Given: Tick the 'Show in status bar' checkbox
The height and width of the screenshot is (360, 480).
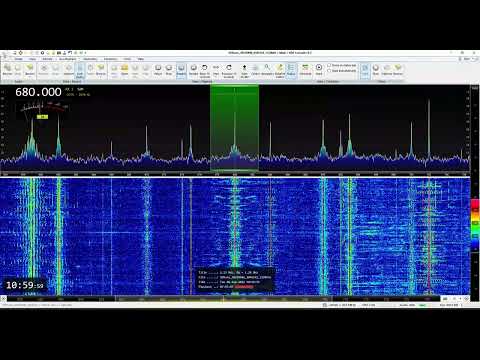Looking at the screenshot, I should click(329, 65).
